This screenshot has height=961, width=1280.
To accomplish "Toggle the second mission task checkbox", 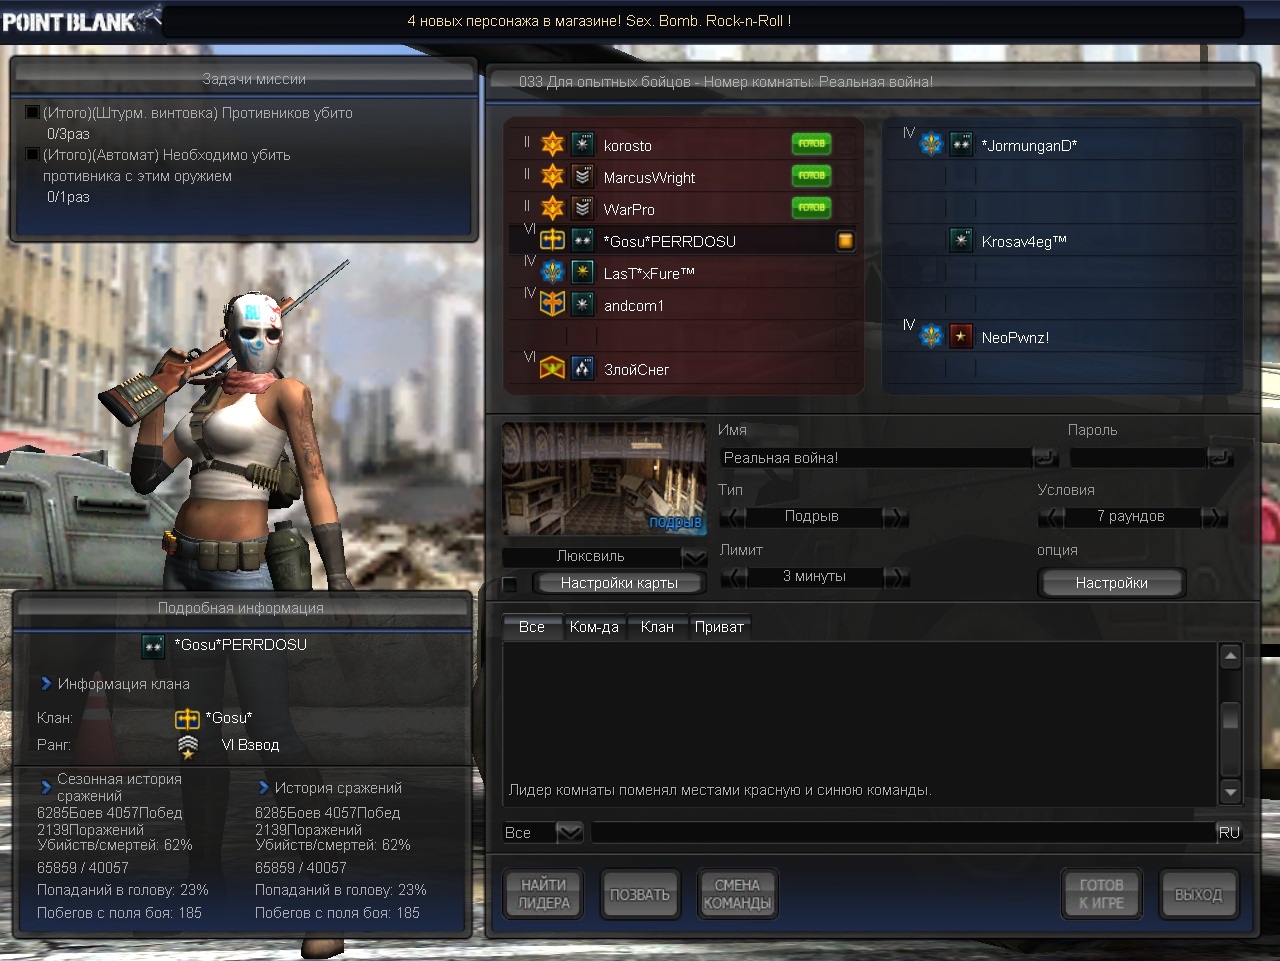I will click(x=32, y=155).
